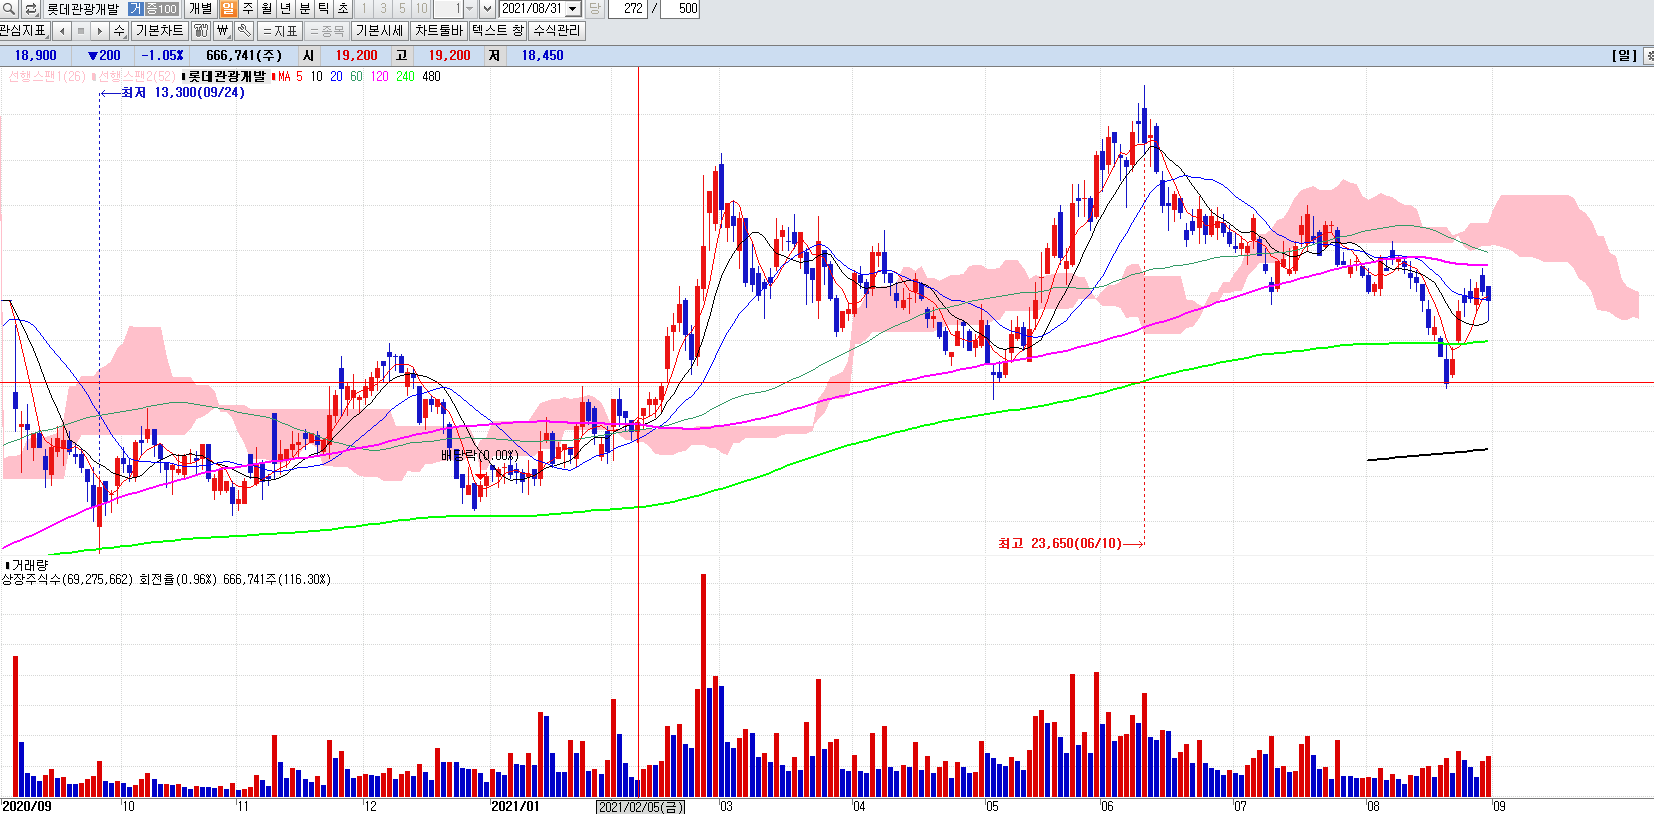This screenshot has width=1654, height=814.
Task: Click the stock search magnifier icon
Action: tap(9, 9)
